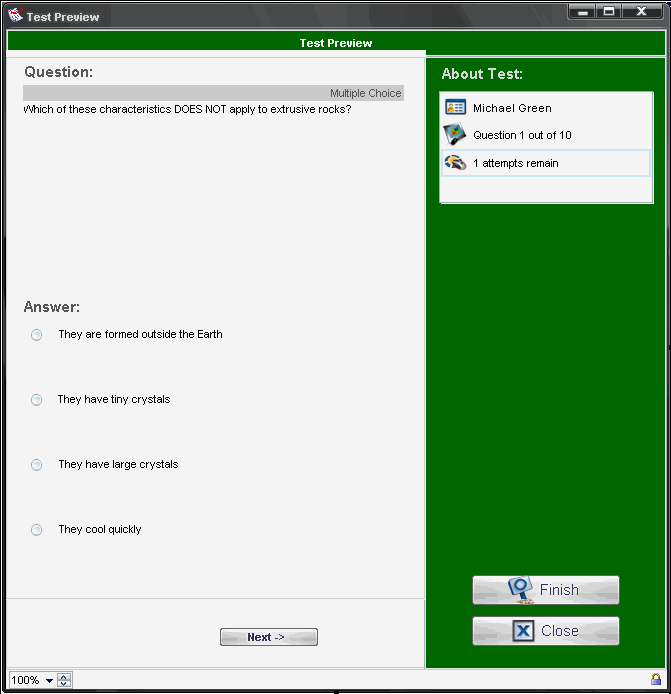
Task: Increase zoom using the stepper up arrow
Action: [x=65, y=677]
